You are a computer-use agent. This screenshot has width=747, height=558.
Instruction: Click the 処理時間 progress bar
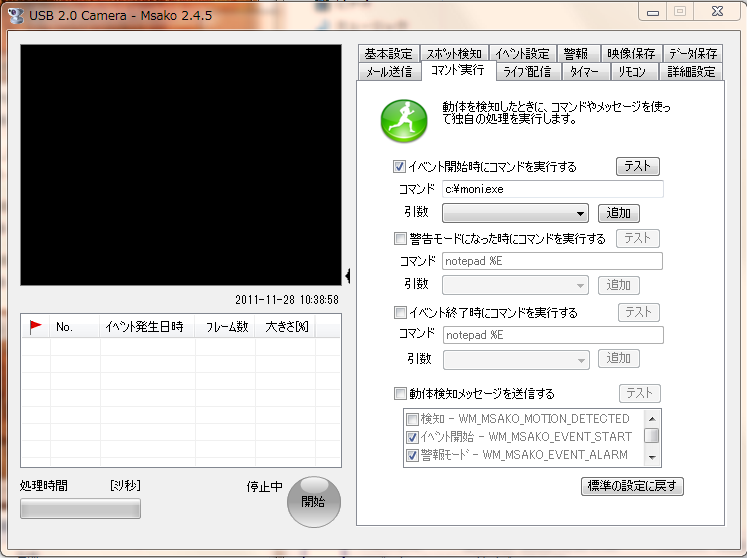[80, 508]
